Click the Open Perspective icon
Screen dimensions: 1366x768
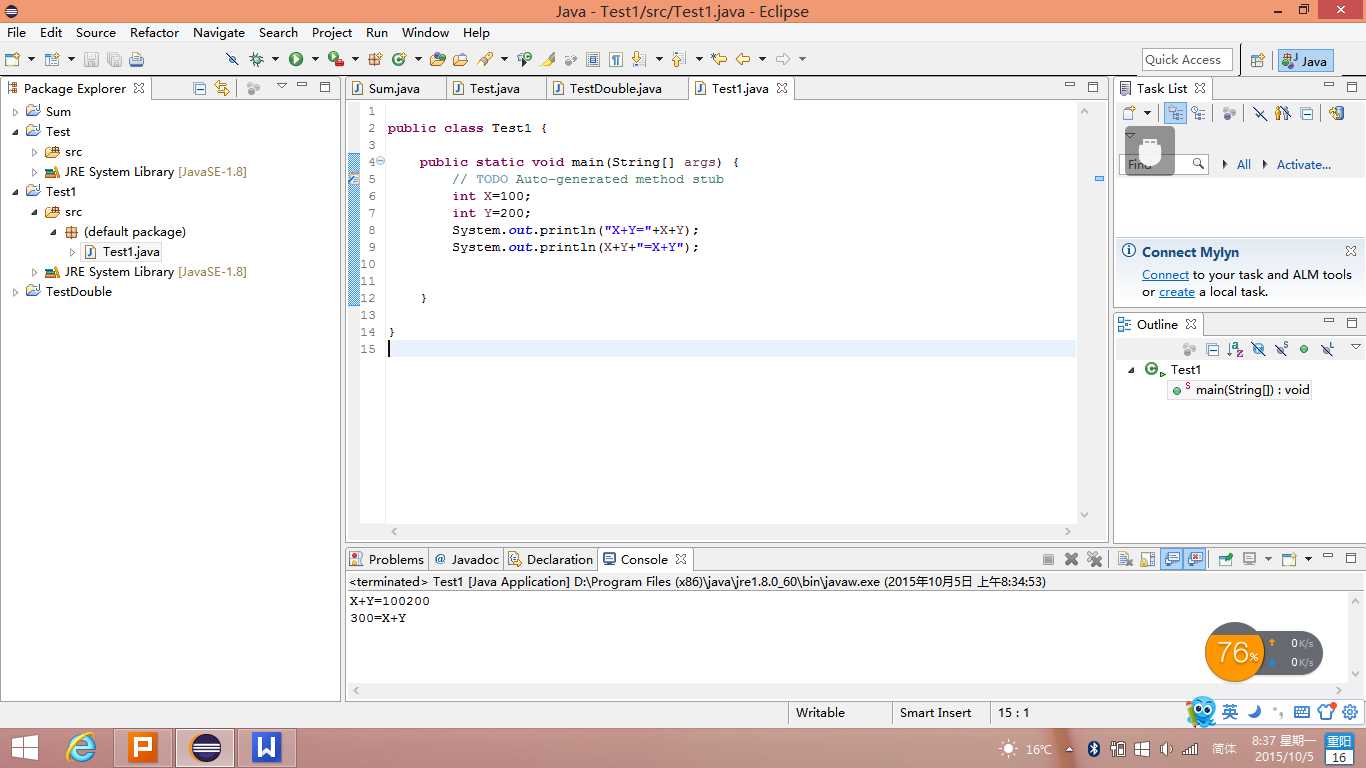(1258, 60)
